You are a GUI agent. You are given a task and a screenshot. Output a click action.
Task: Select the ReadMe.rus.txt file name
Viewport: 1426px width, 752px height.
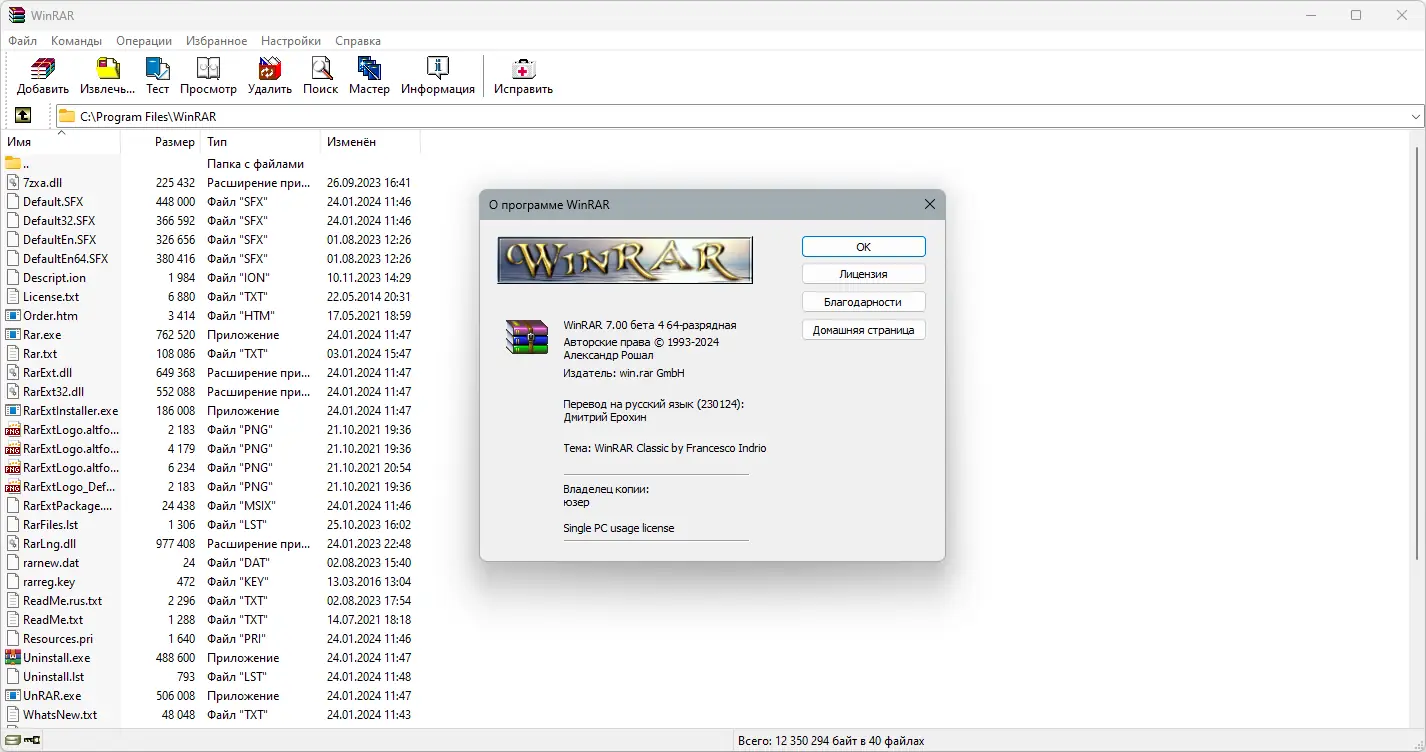pos(62,601)
